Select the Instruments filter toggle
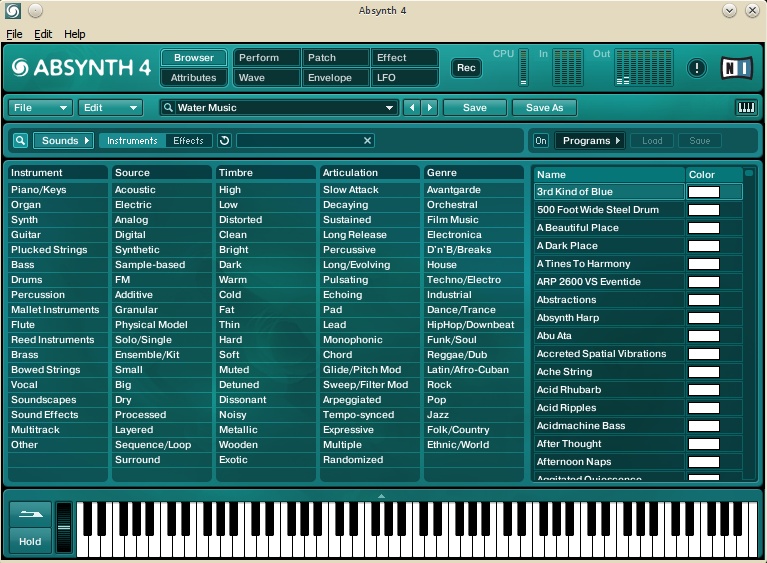This screenshot has height=563, width=767. (x=132, y=141)
